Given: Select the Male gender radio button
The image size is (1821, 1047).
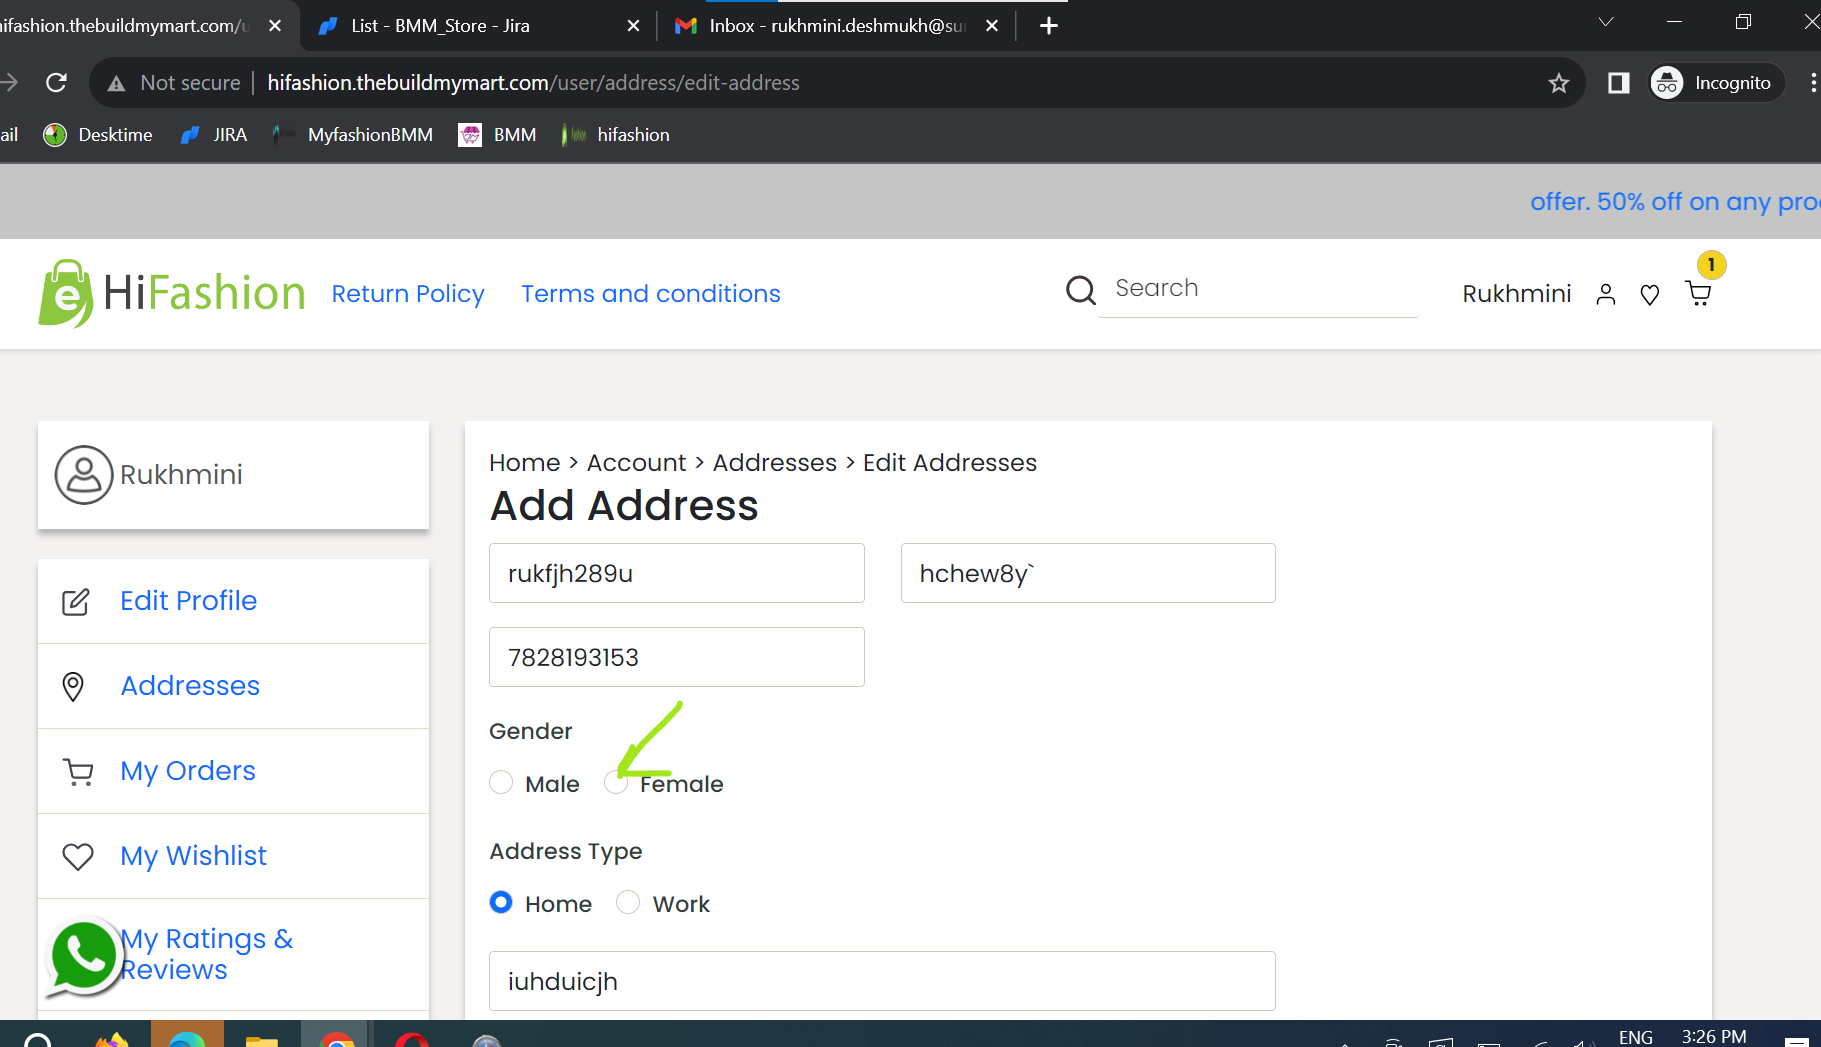Looking at the screenshot, I should (x=501, y=783).
